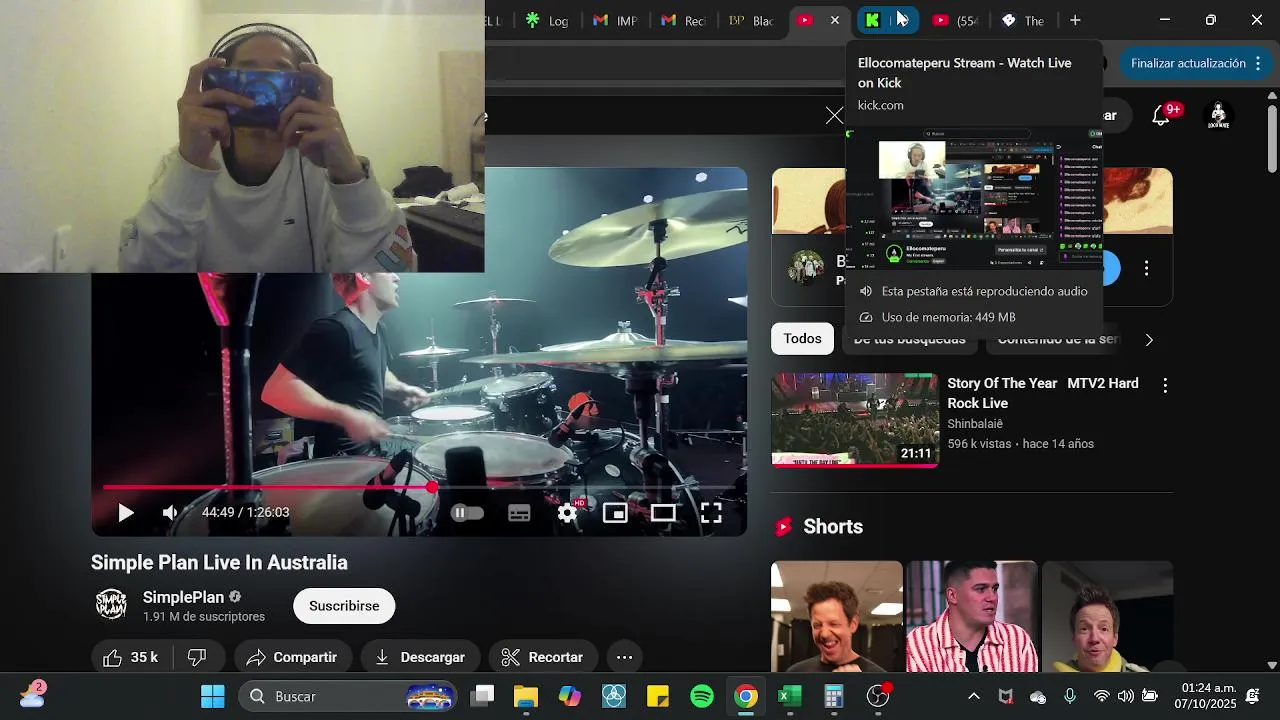Open video settings gear icon
The height and width of the screenshot is (720, 1280).
[x=568, y=513]
